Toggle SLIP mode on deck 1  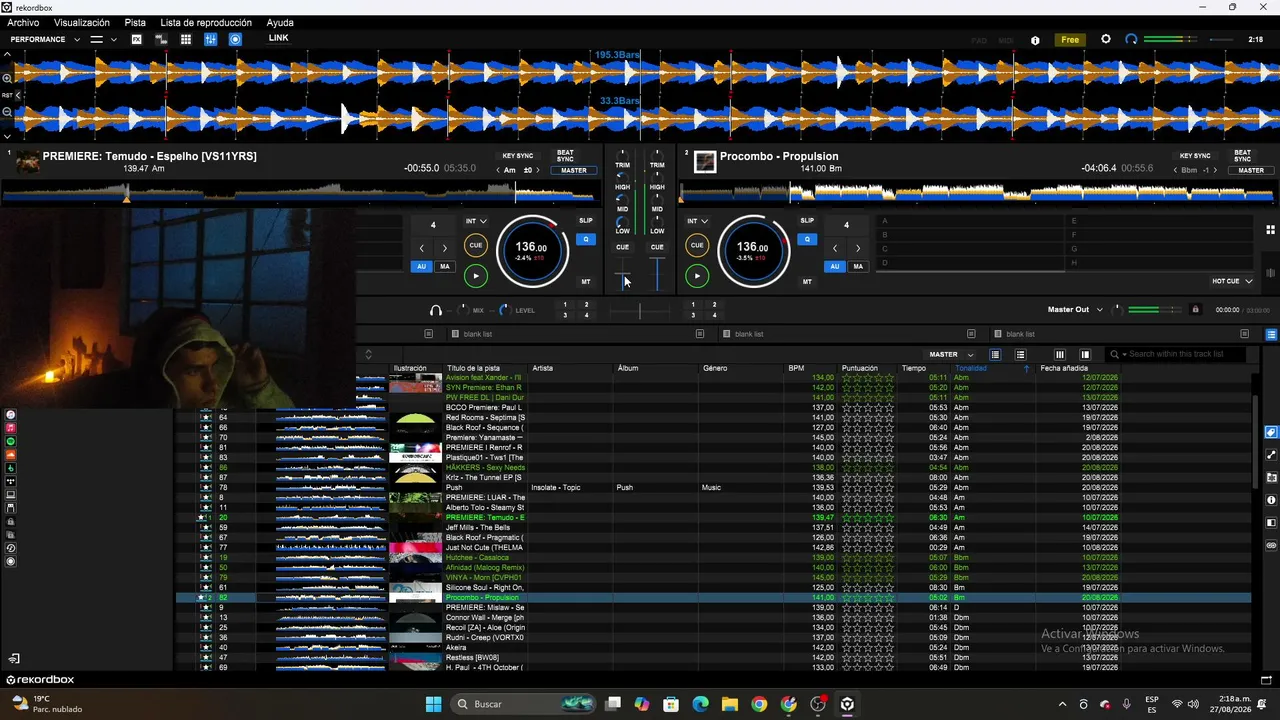tap(586, 220)
